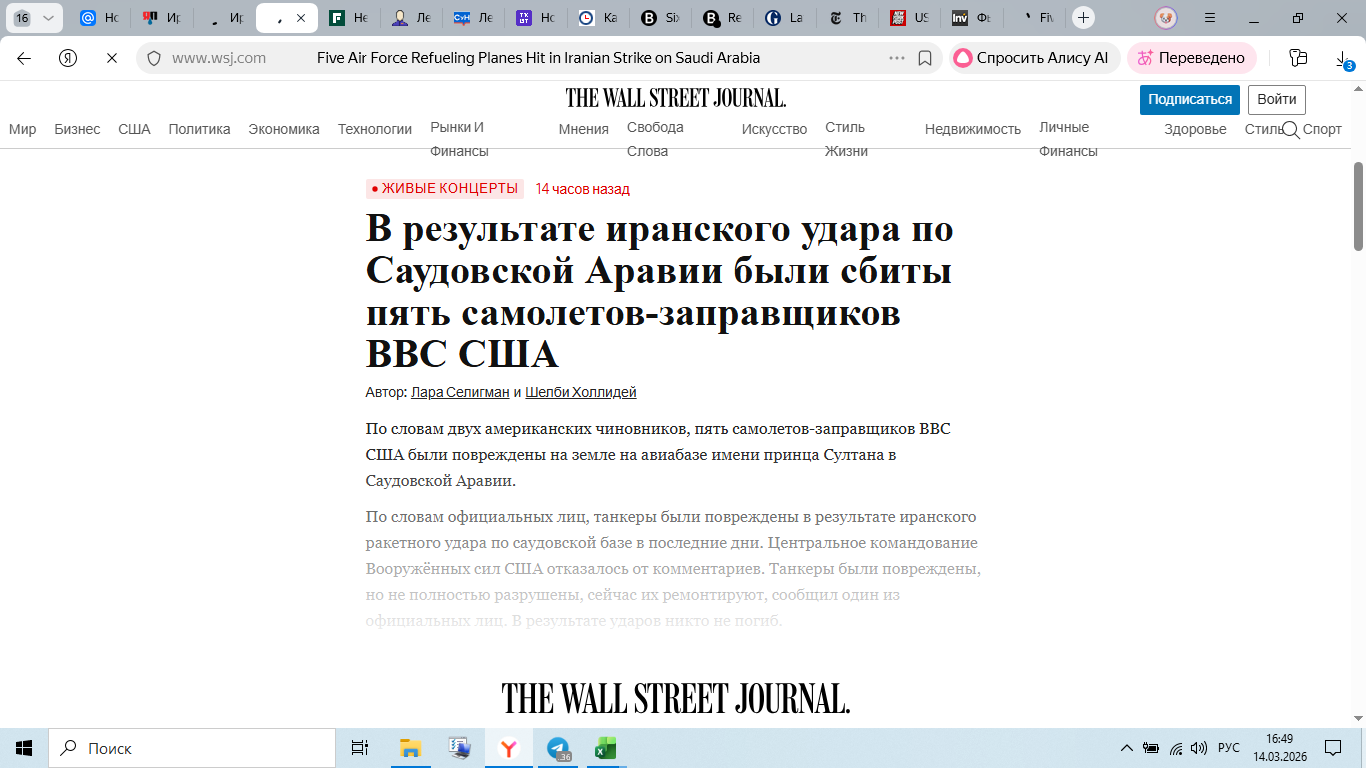Switch the РУС keyboard language indicator
This screenshot has height=768, width=1366.
click(1229, 748)
